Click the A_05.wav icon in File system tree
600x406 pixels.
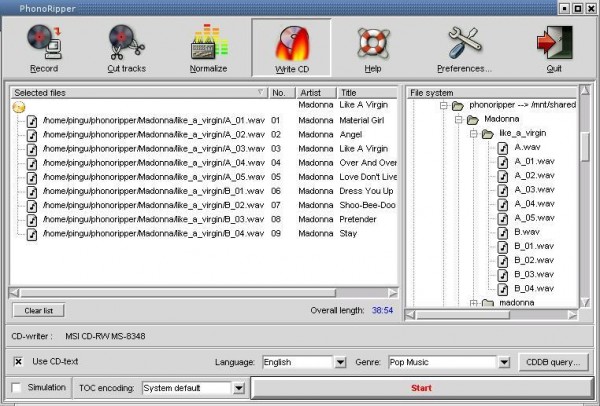click(x=503, y=219)
